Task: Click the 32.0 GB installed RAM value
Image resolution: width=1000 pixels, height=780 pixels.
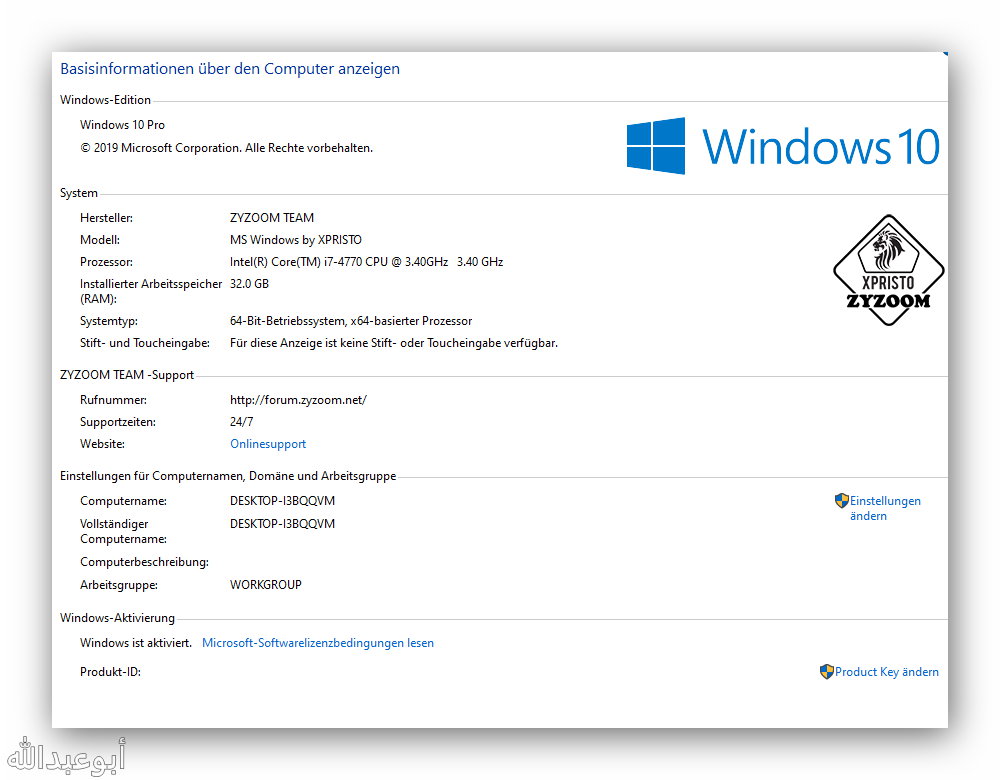Action: tap(249, 284)
